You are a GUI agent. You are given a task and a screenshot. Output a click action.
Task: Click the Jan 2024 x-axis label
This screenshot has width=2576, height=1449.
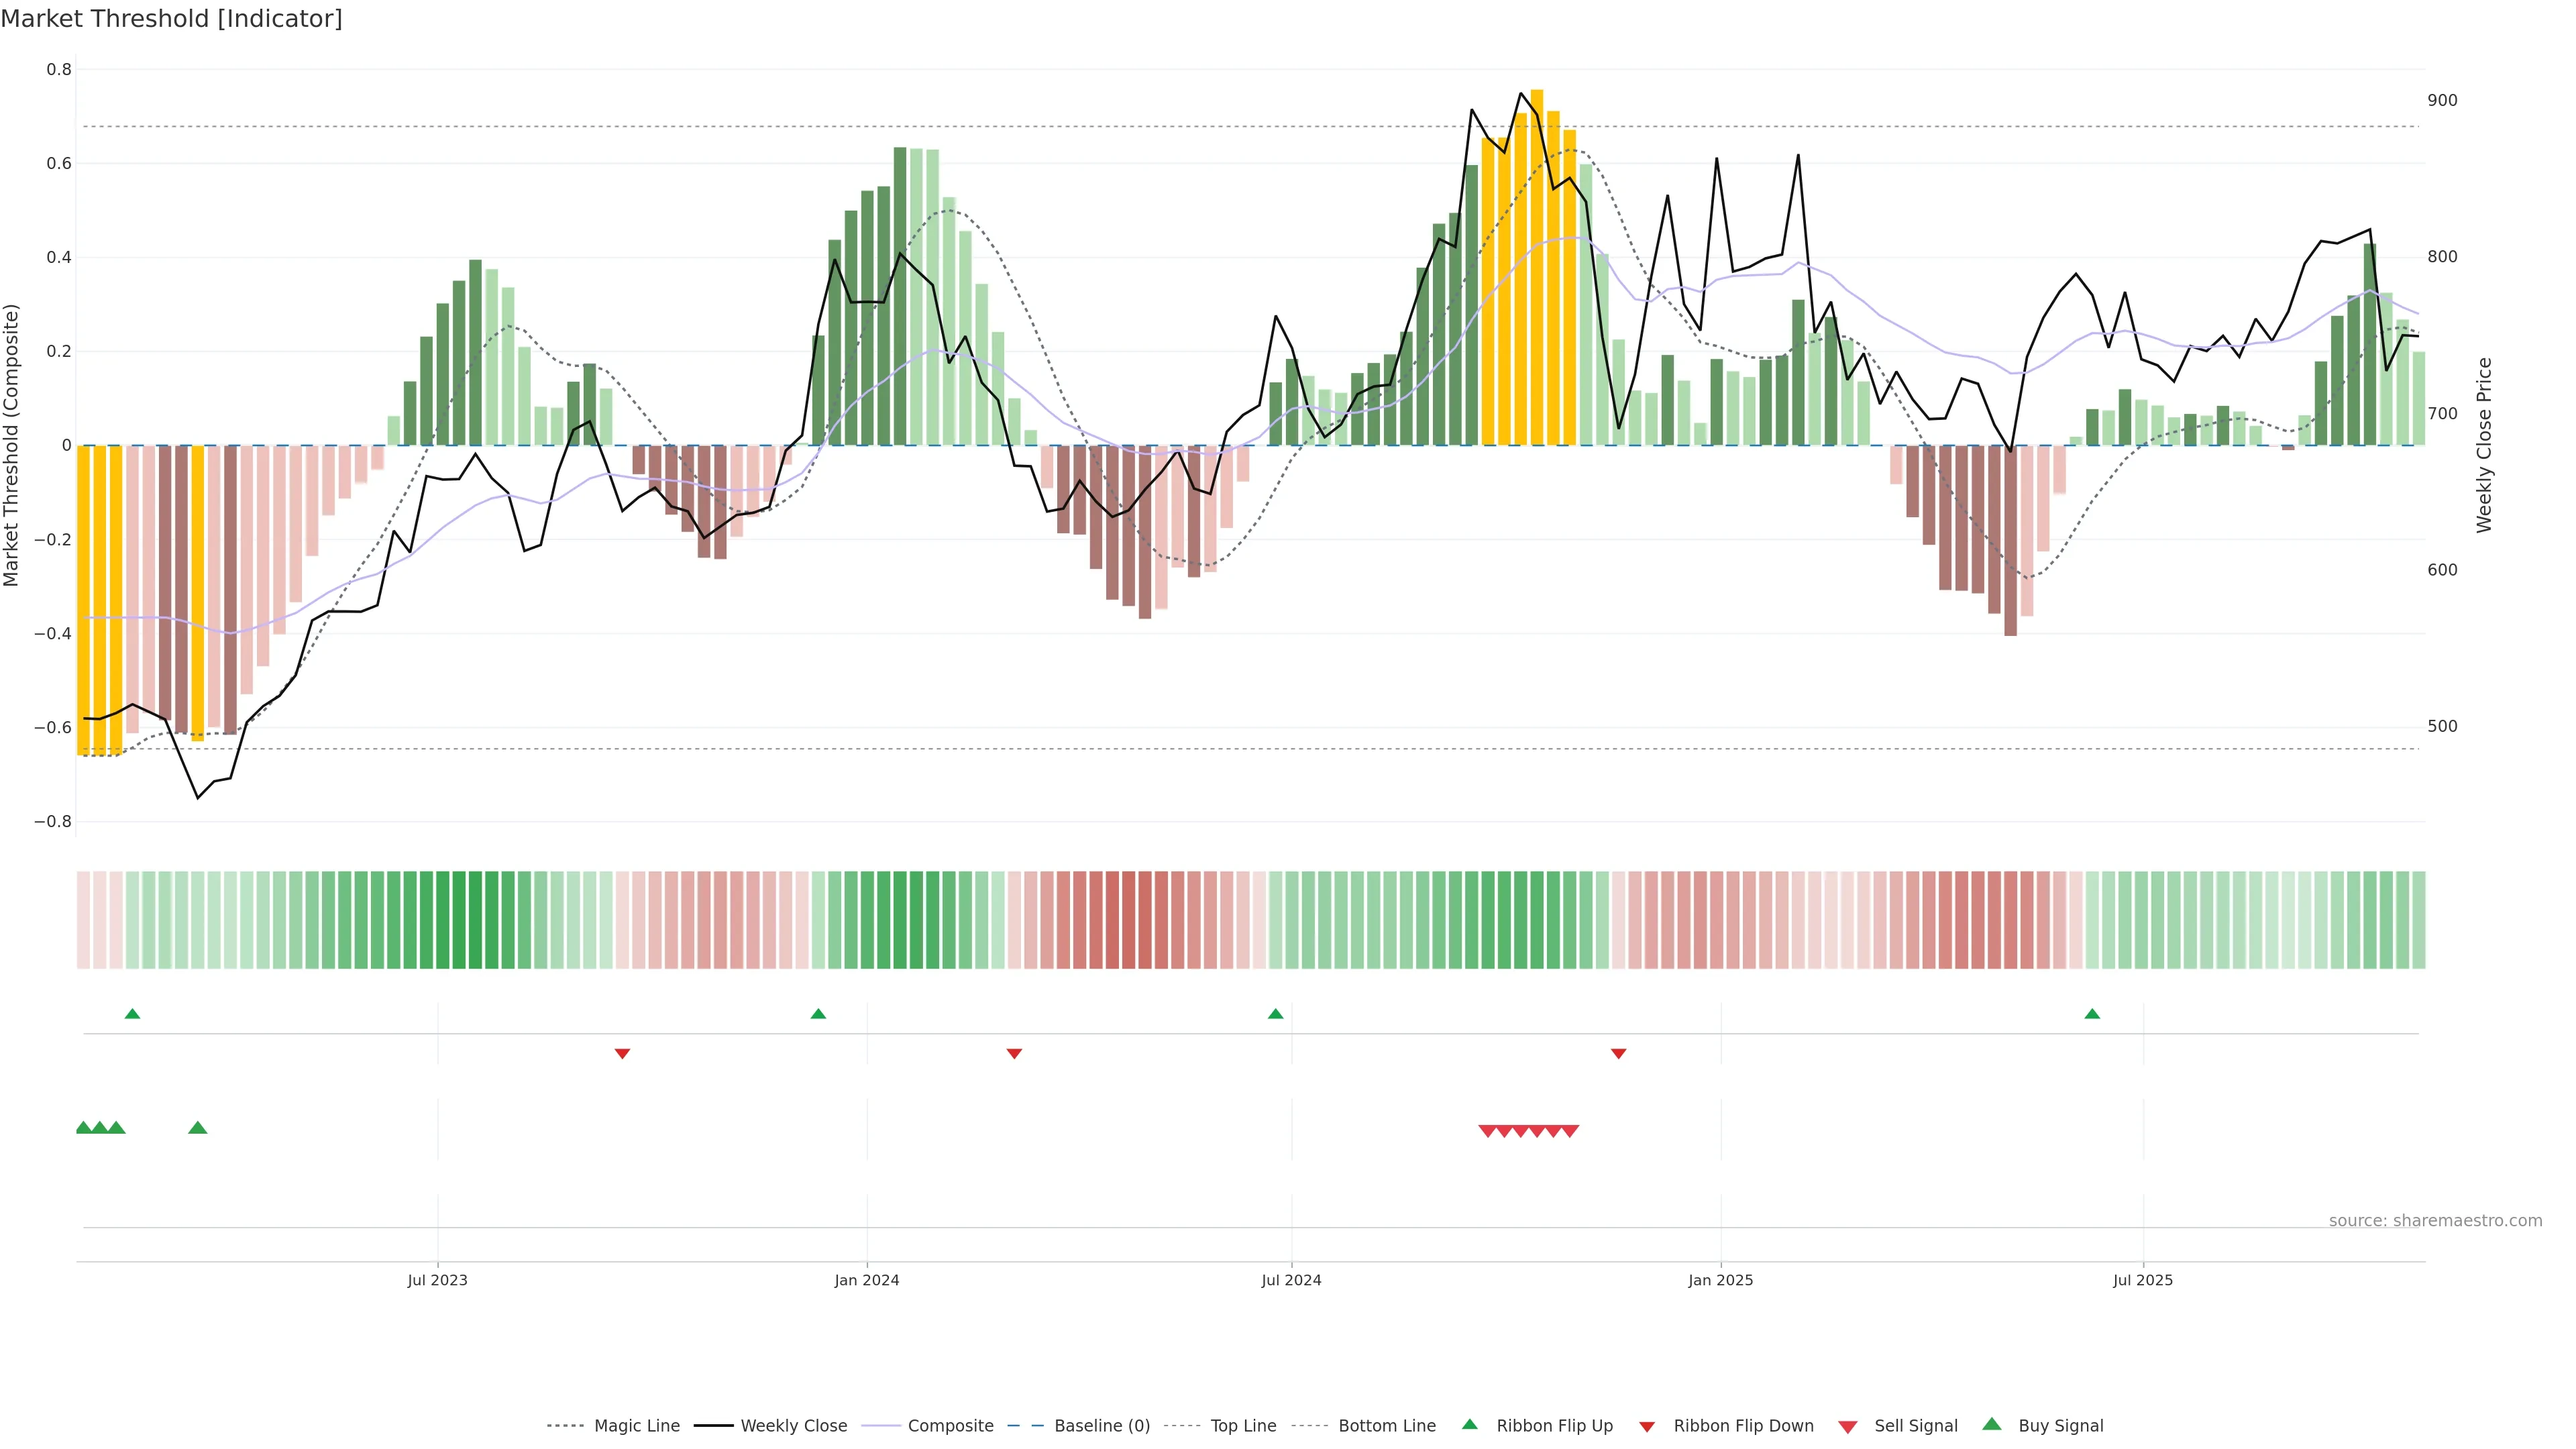[x=867, y=1280]
